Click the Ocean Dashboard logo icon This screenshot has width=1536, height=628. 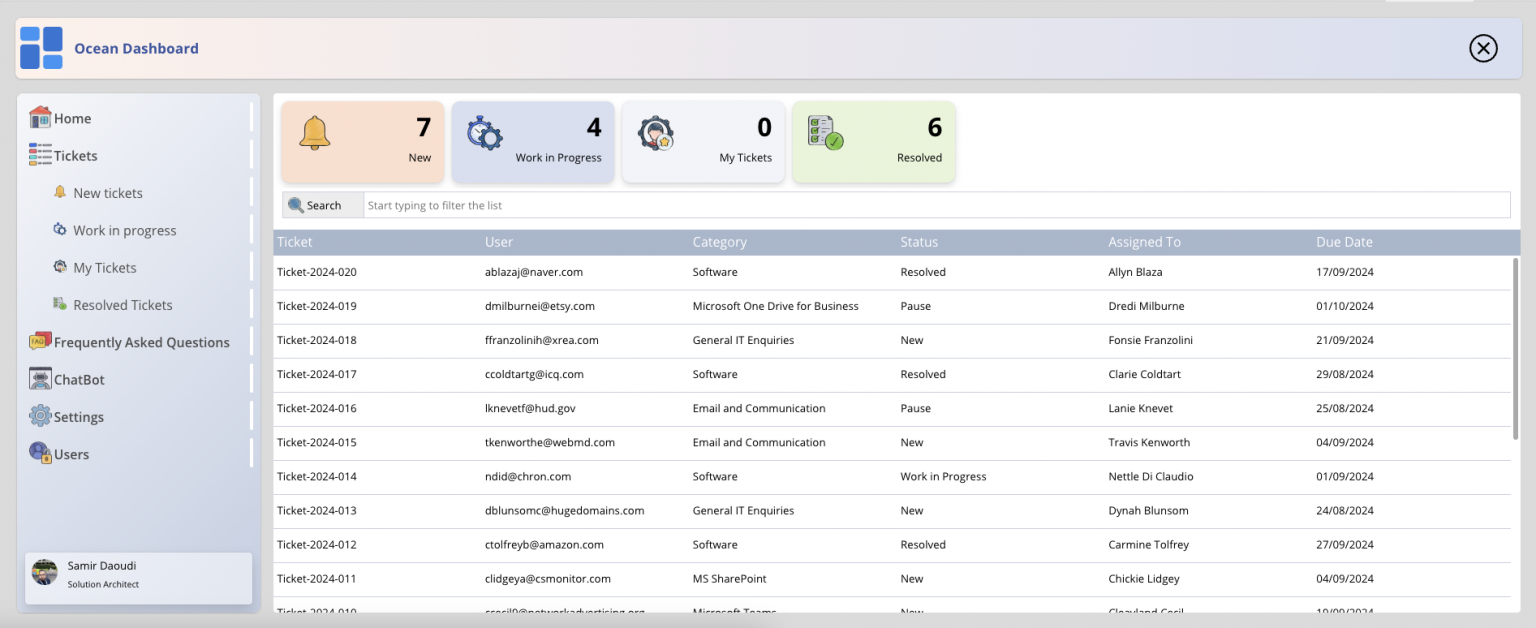click(41, 47)
